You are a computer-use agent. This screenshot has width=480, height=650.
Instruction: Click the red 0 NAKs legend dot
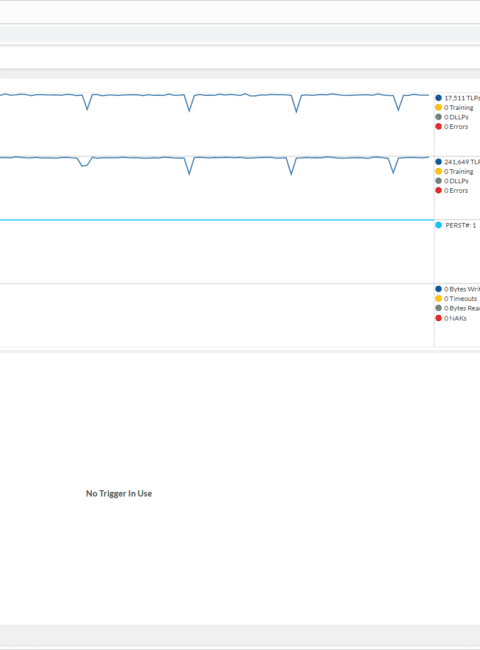[x=439, y=318]
